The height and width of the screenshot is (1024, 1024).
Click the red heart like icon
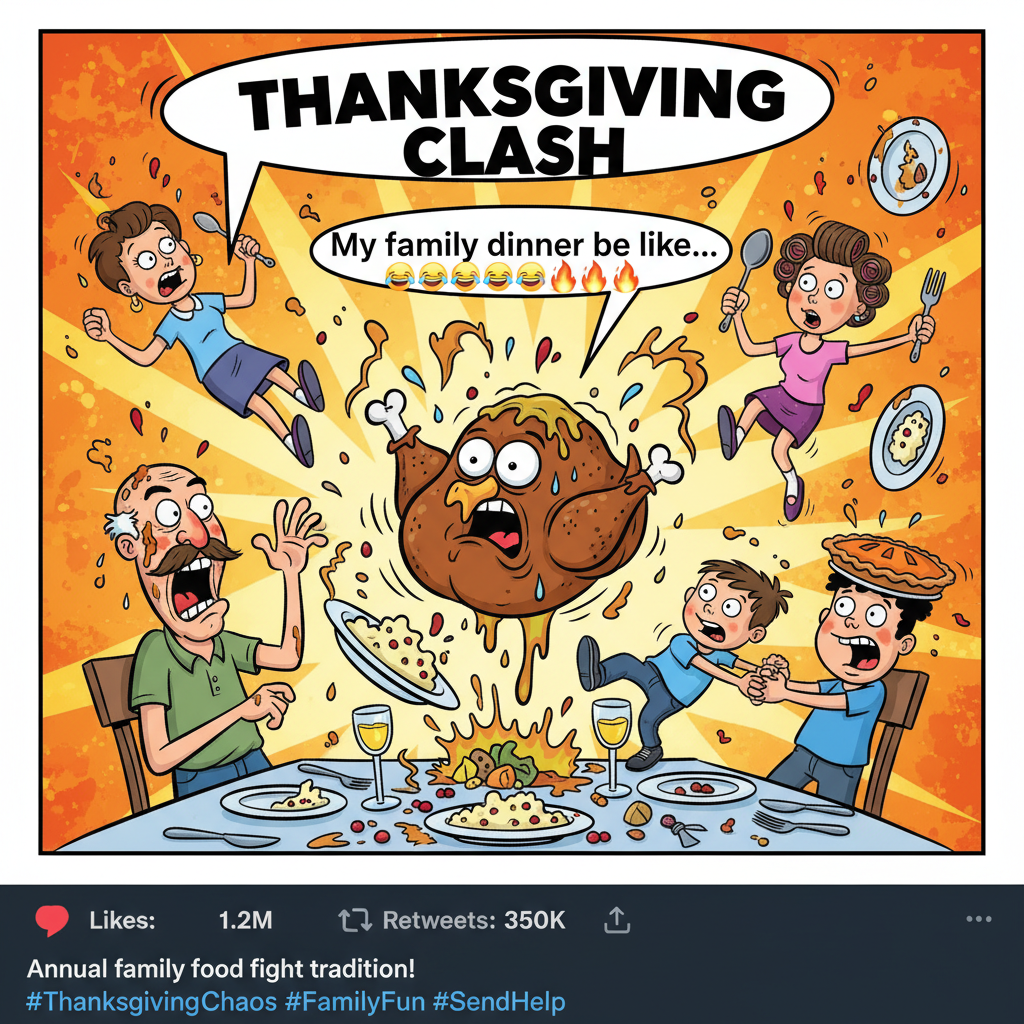tap(51, 920)
